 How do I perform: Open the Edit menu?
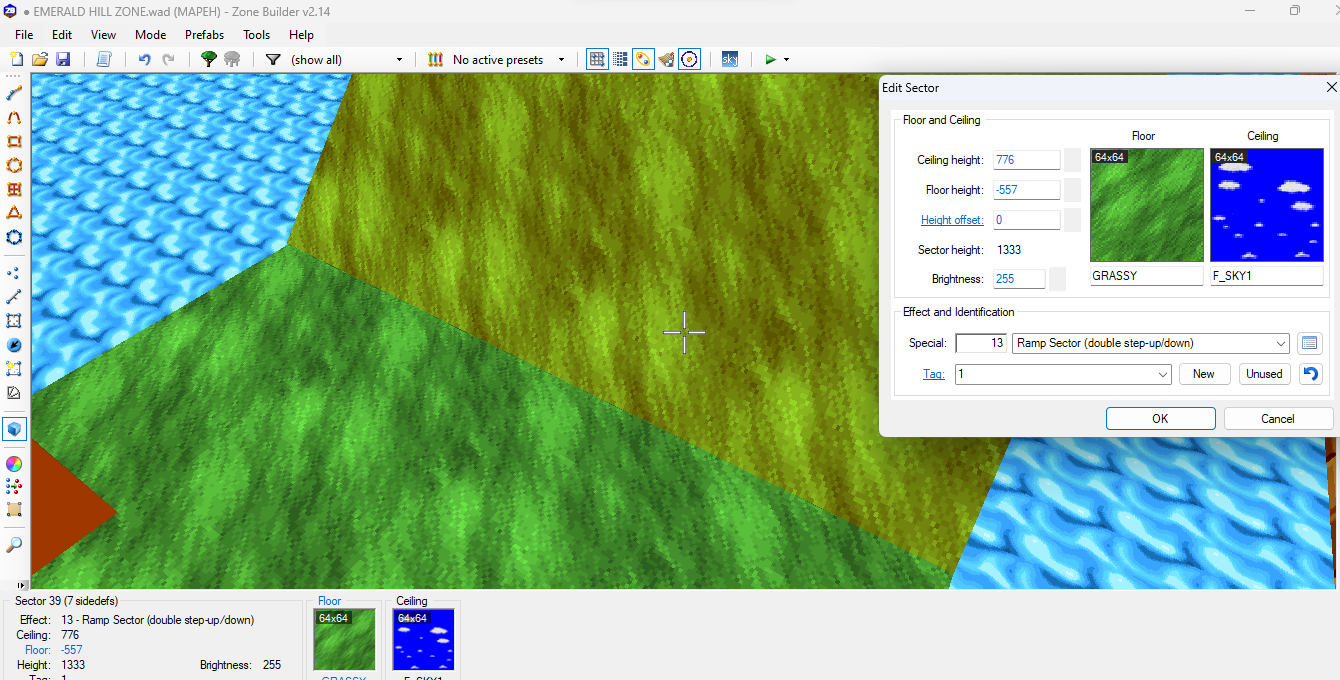pos(62,35)
